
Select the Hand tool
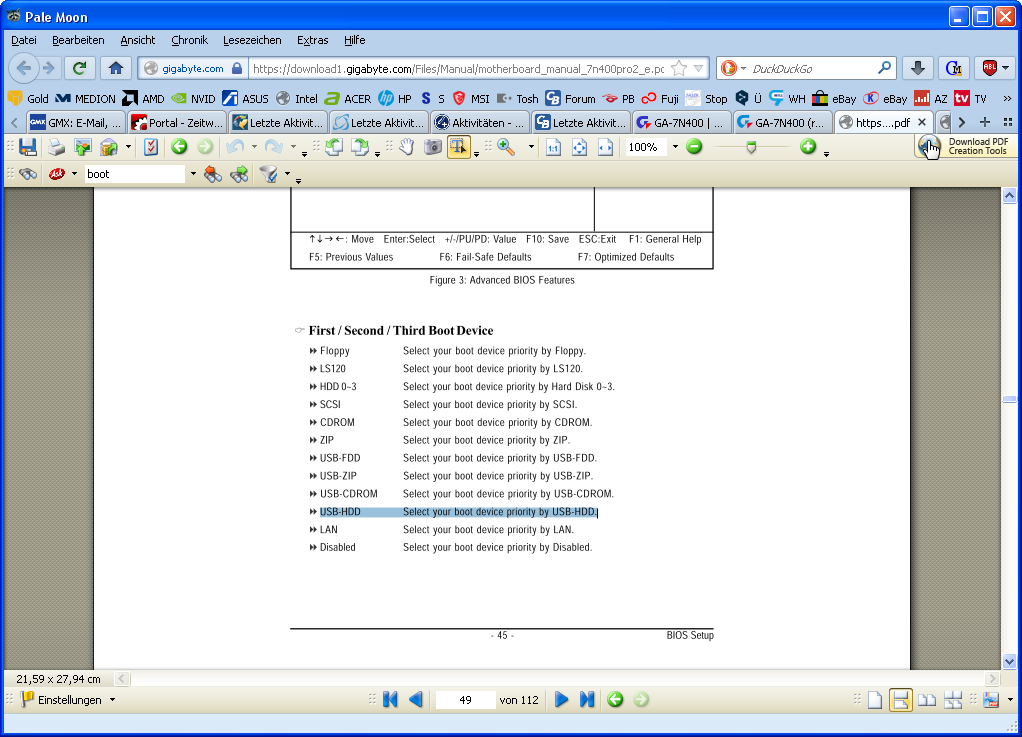tap(407, 147)
